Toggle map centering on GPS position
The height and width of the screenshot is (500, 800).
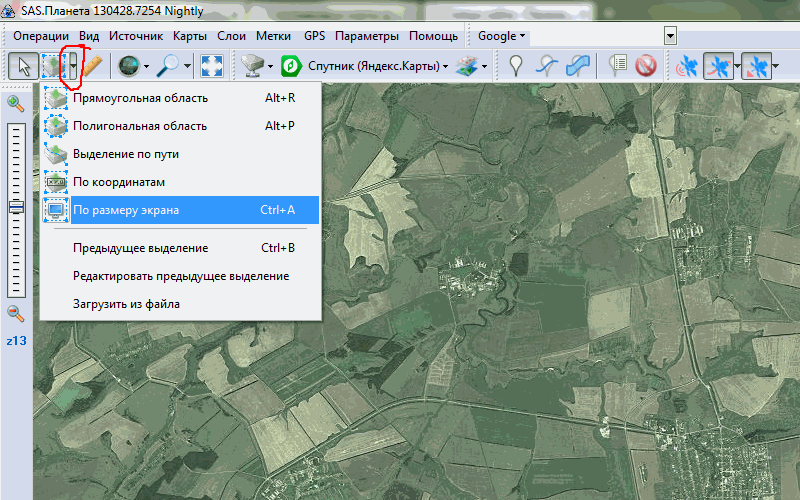(x=757, y=66)
